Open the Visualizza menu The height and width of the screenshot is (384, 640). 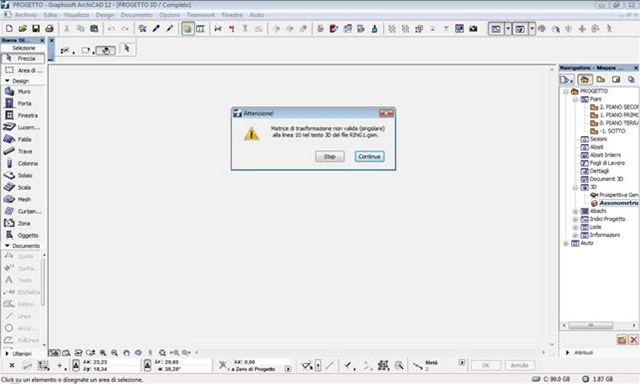pyautogui.click(x=76, y=15)
